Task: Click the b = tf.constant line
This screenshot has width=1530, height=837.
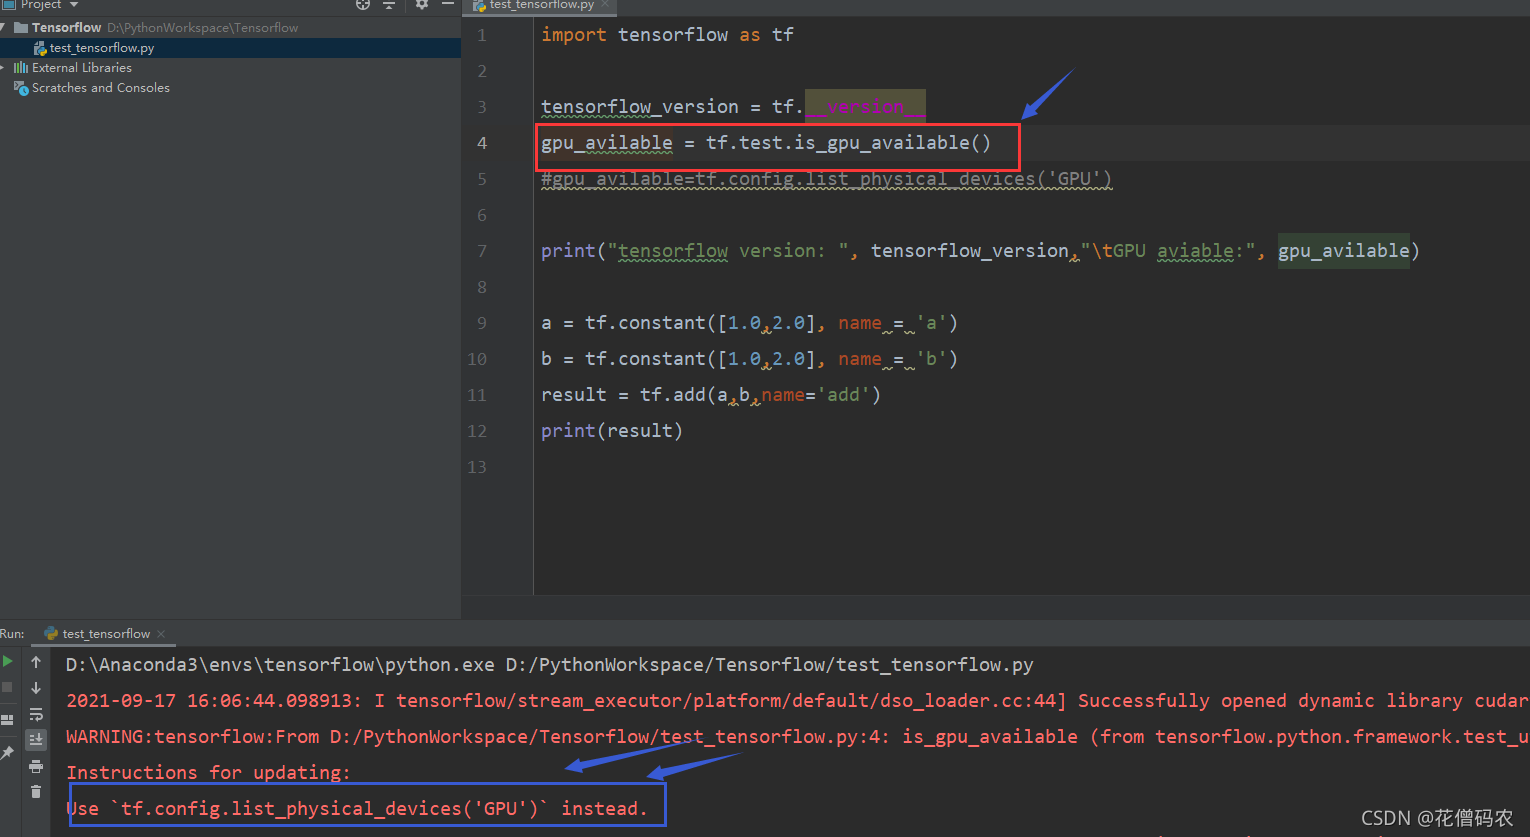Action: [750, 359]
